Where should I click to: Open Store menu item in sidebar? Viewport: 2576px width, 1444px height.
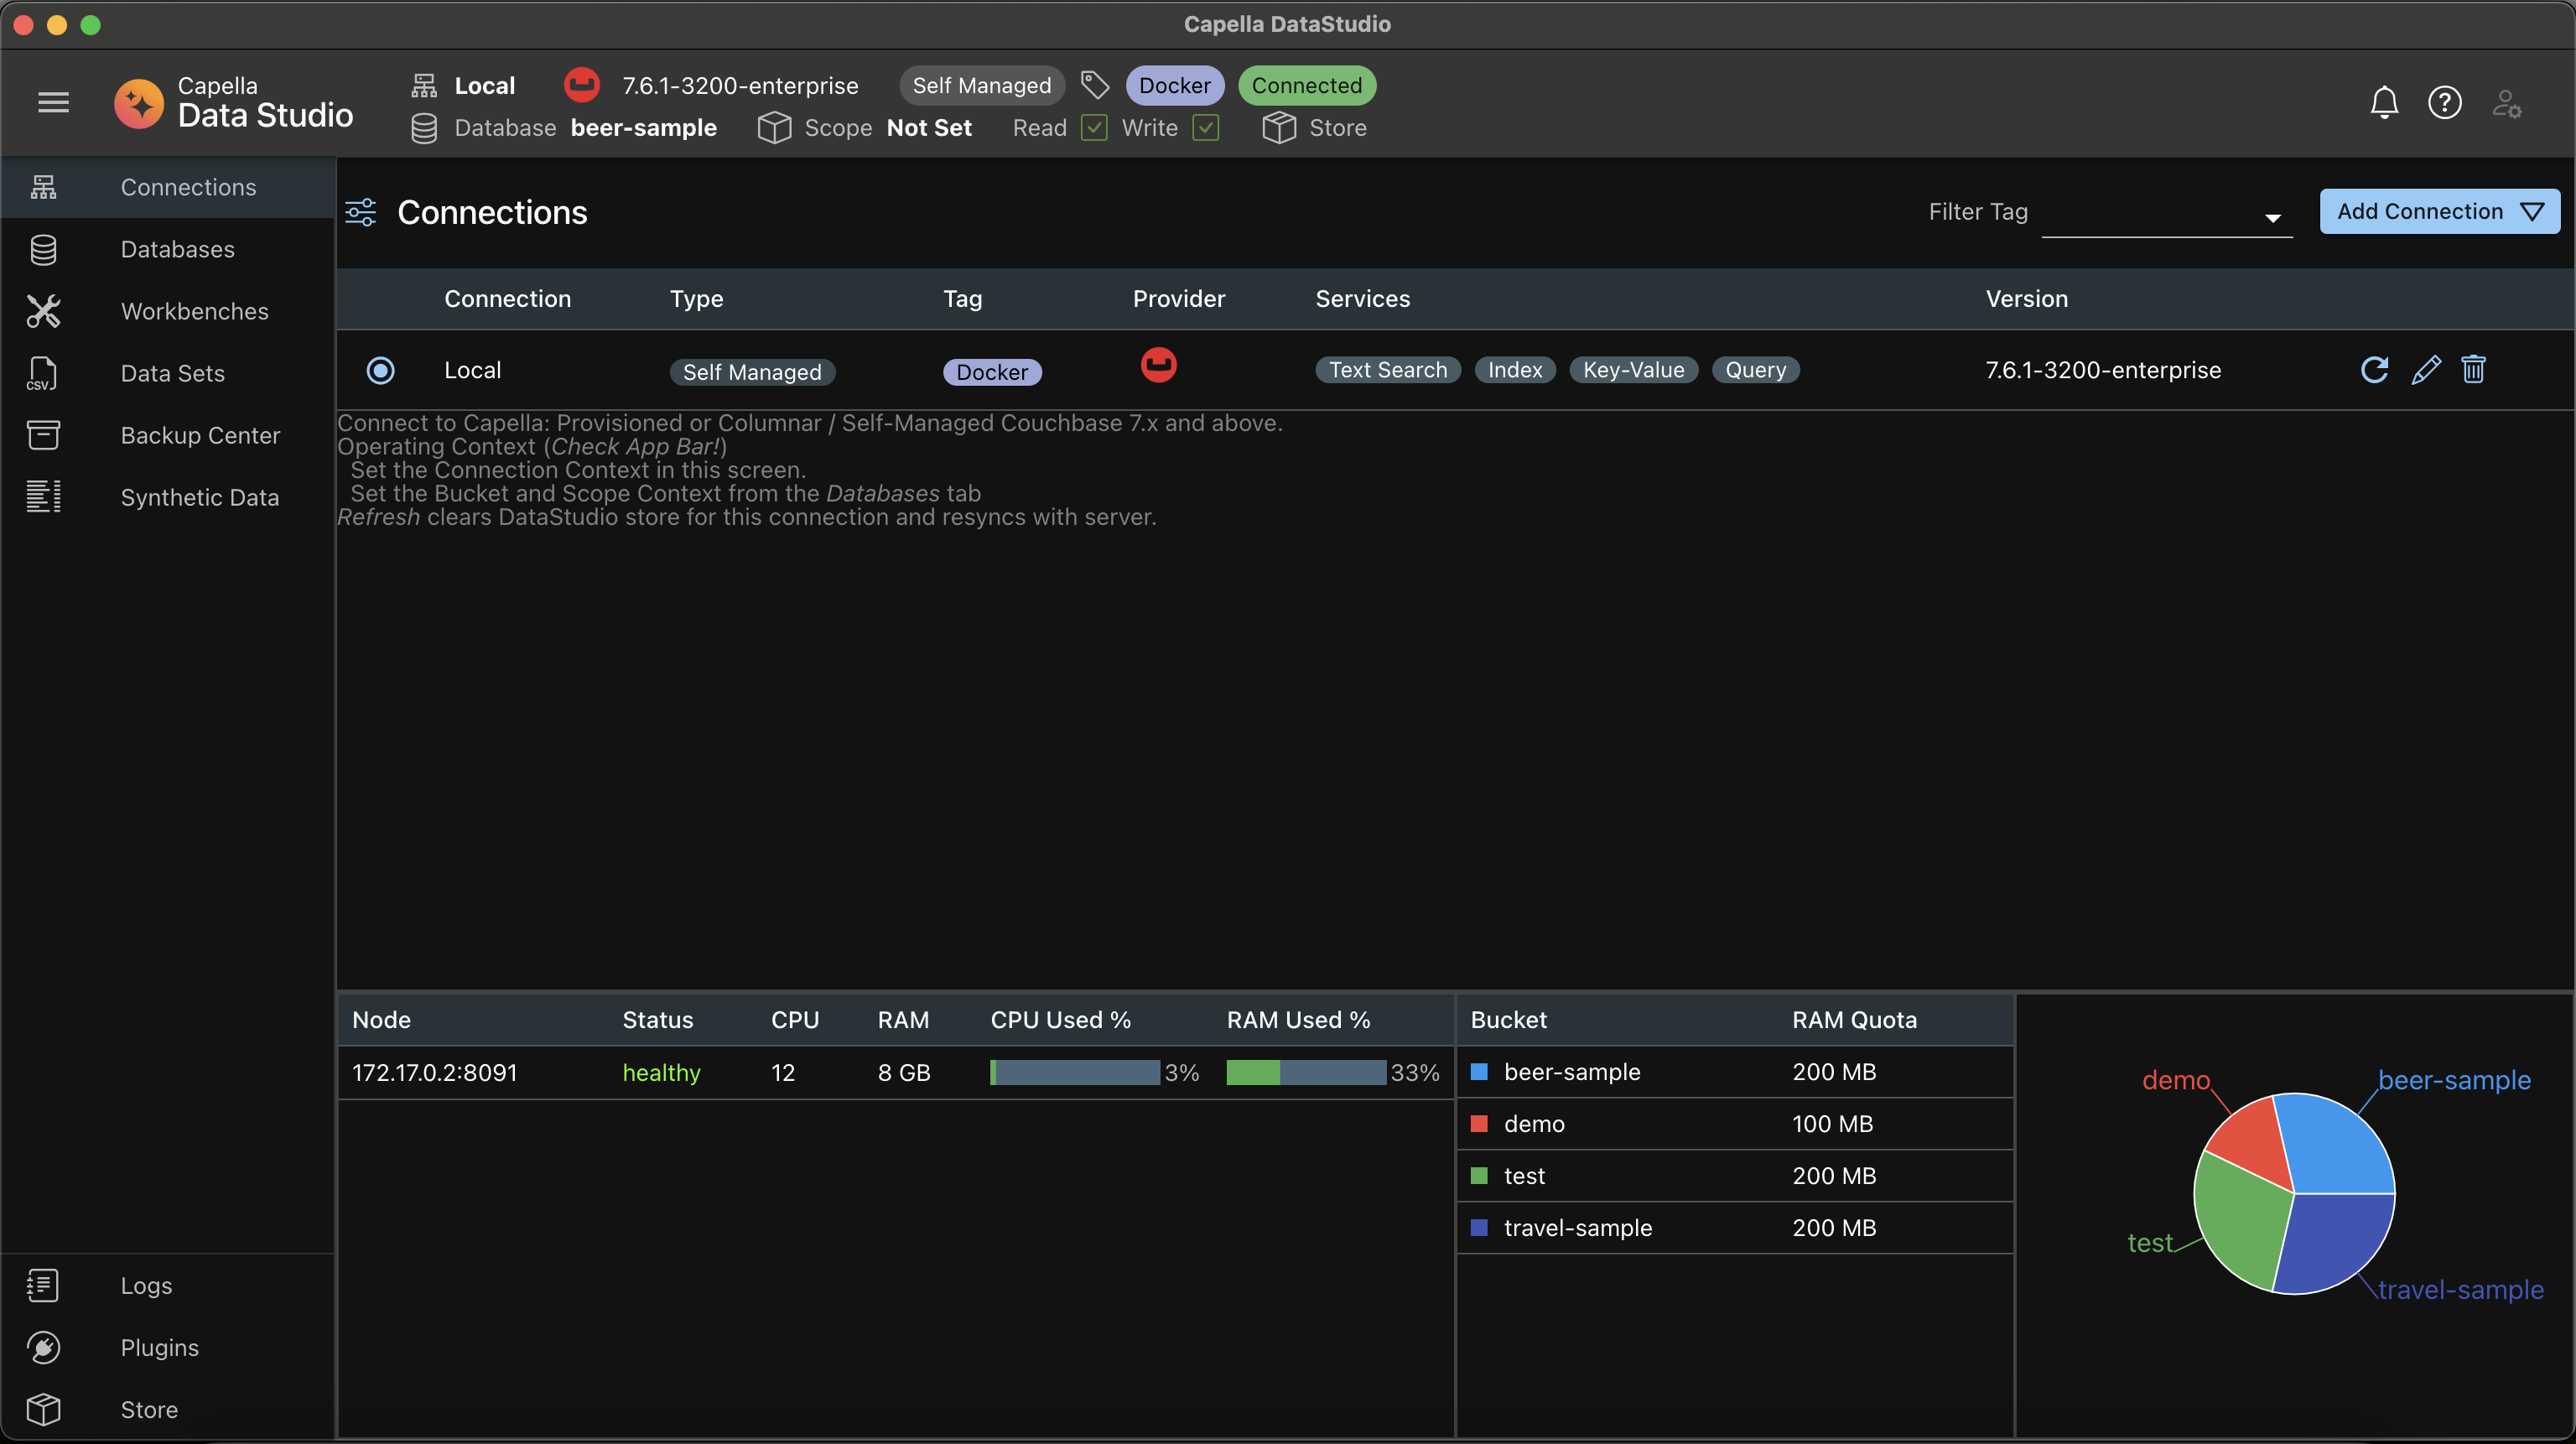[x=168, y=1409]
